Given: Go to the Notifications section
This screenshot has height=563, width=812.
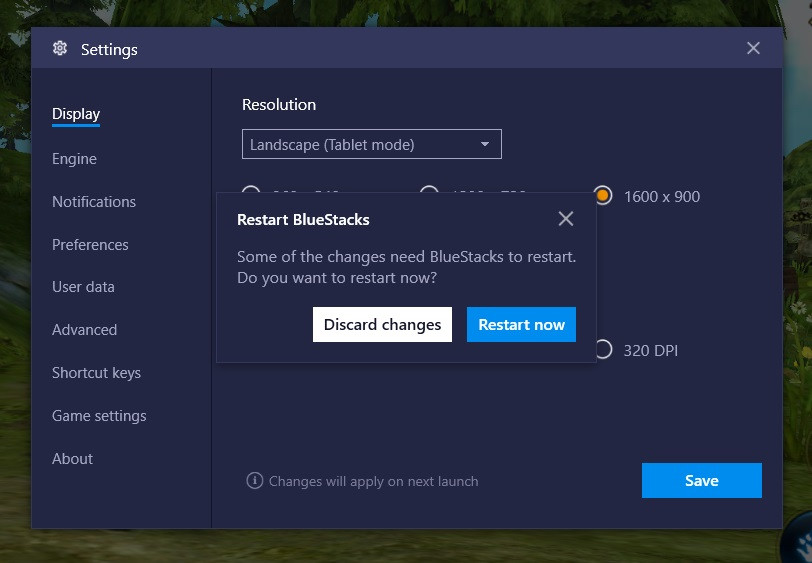Looking at the screenshot, I should coord(94,202).
